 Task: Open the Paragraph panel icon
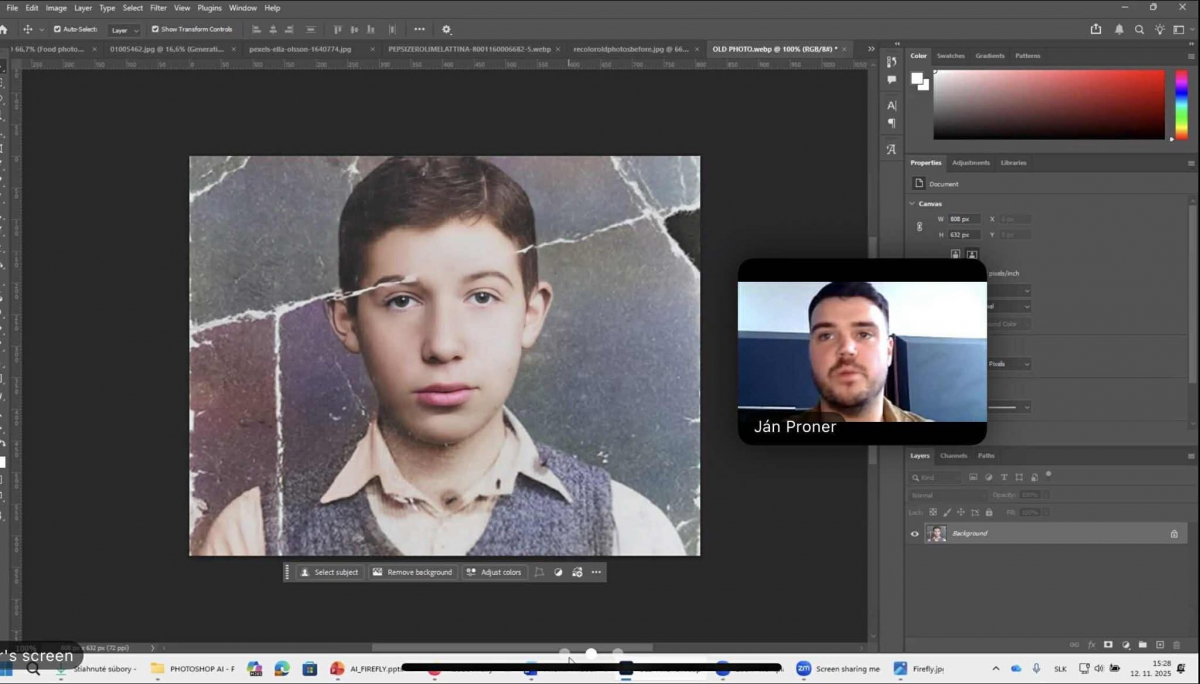(x=891, y=124)
